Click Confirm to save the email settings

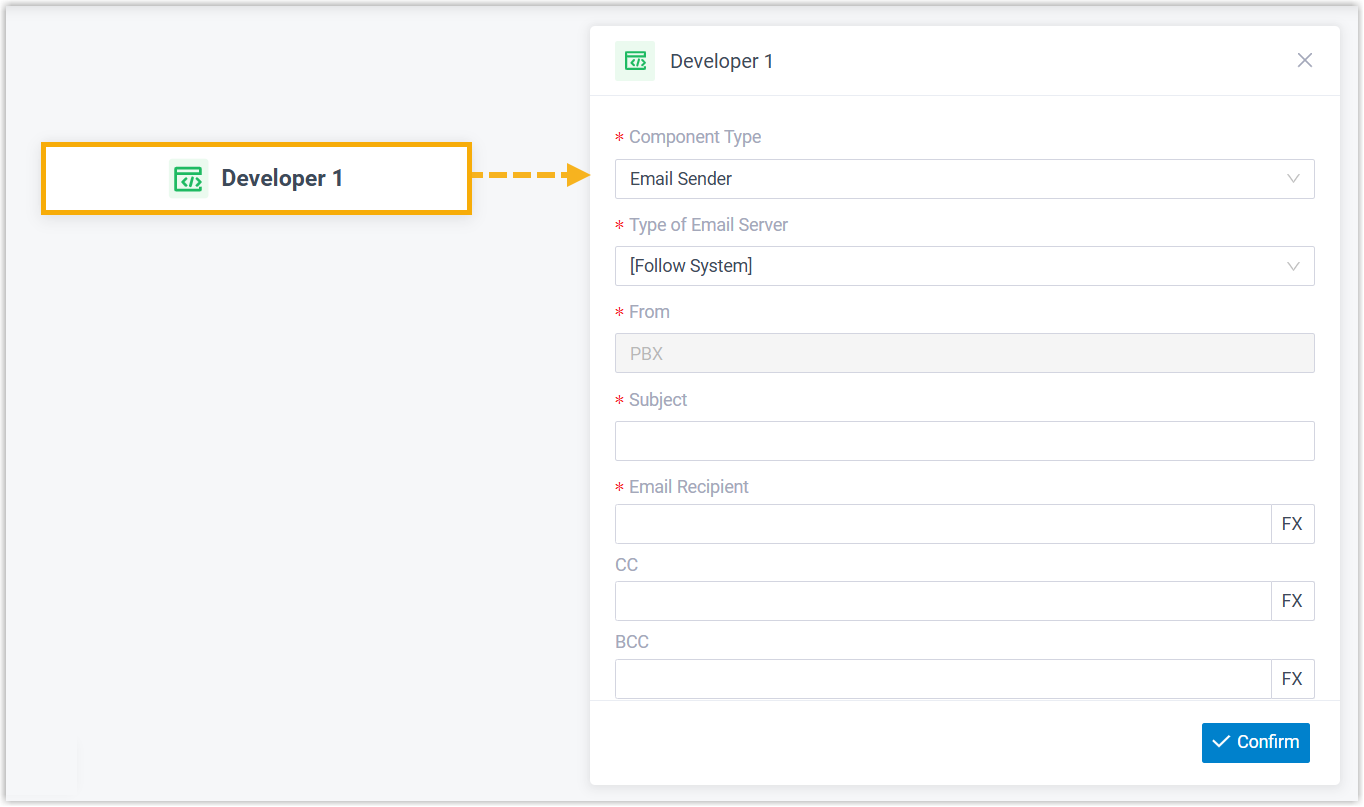[x=1255, y=742]
